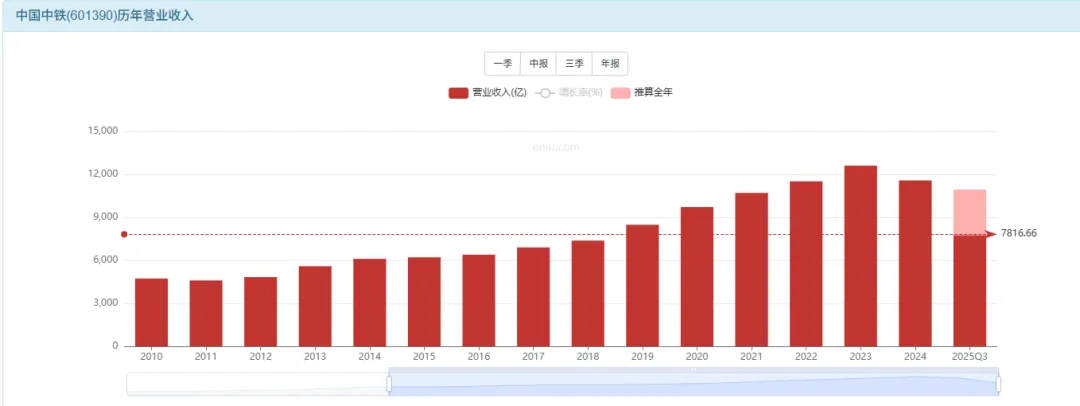The image size is (1080, 406).
Task: Click the 2010 revenue bar
Action: [152, 312]
